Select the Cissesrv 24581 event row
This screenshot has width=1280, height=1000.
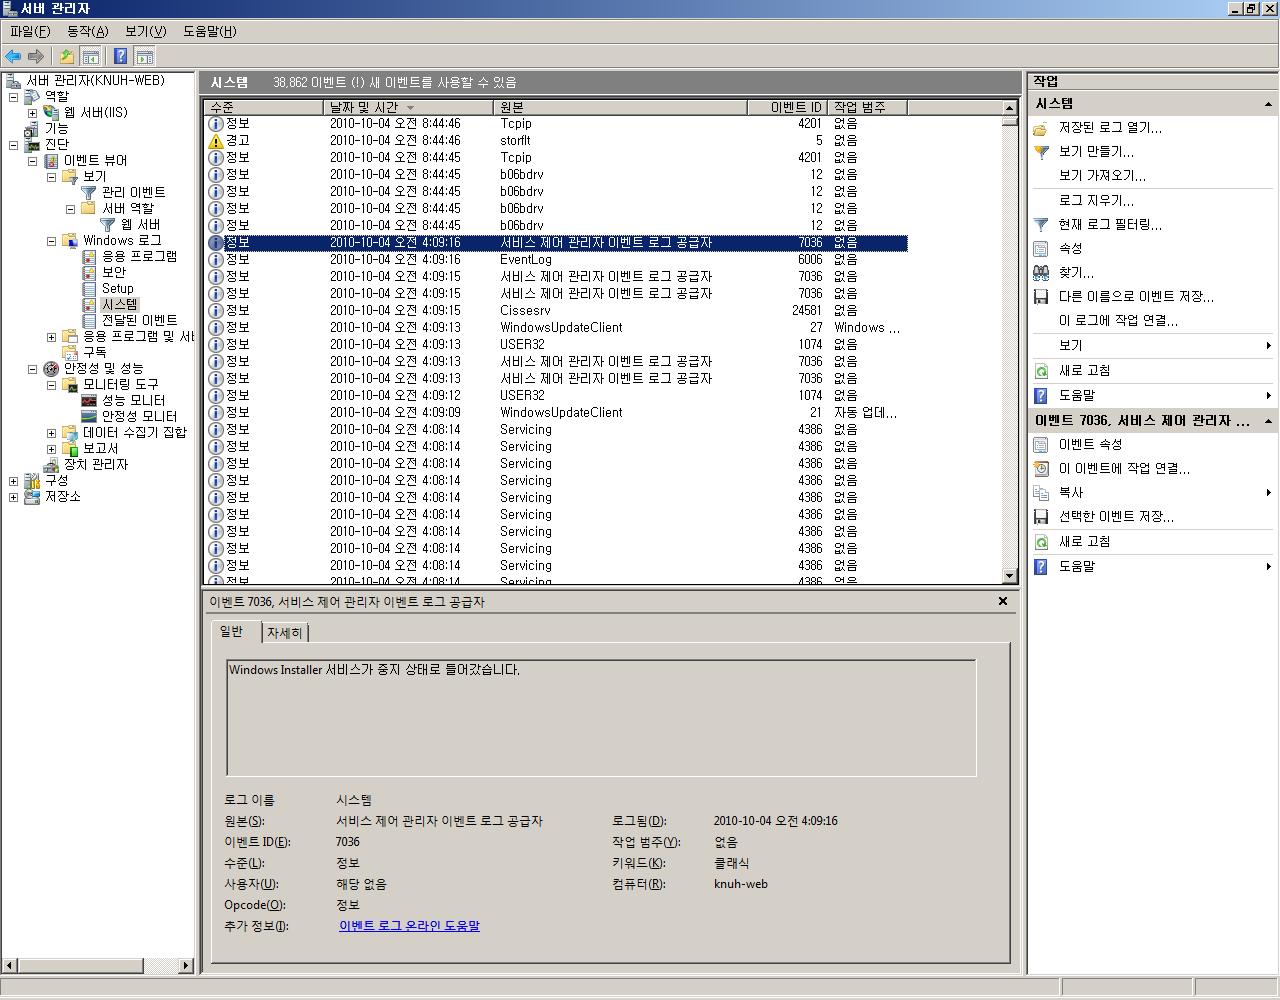click(x=557, y=310)
